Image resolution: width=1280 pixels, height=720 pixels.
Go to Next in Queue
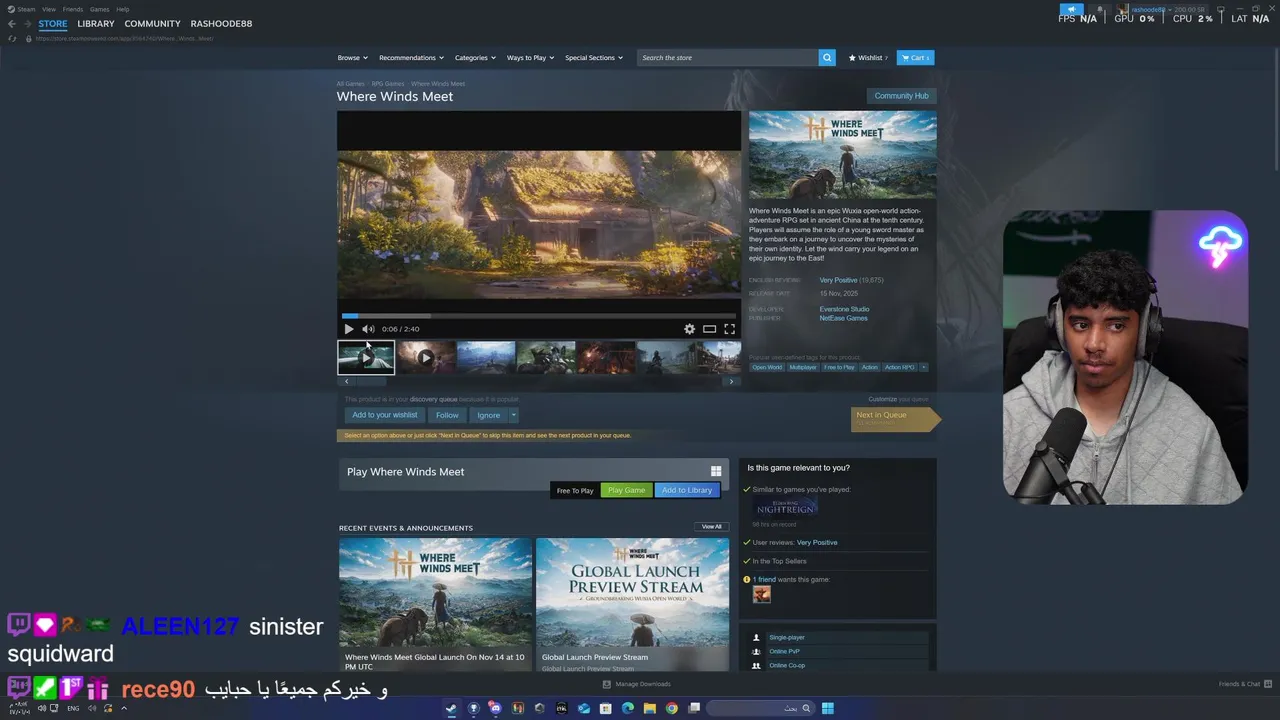(x=895, y=419)
